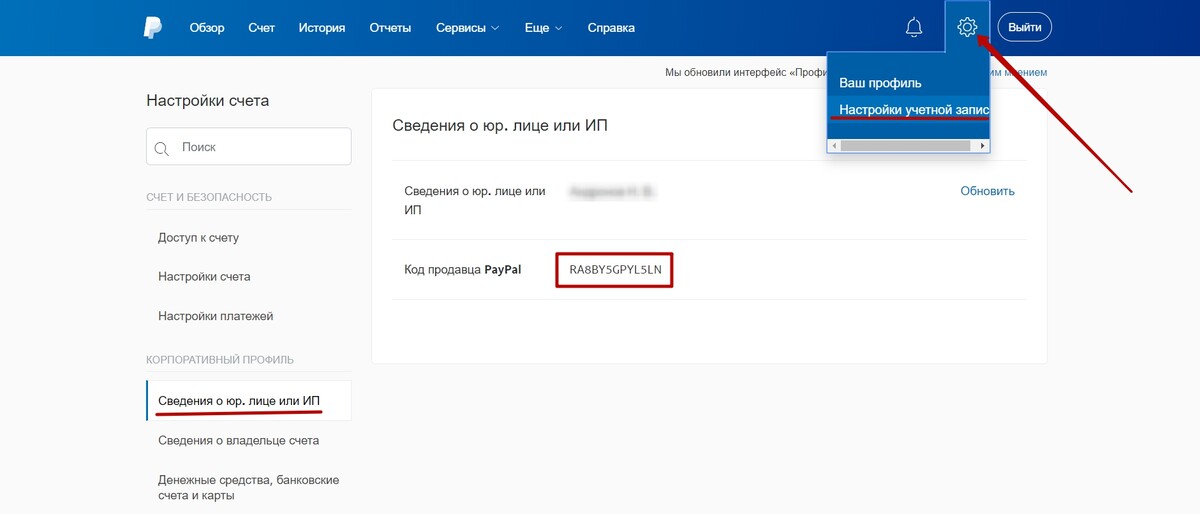The width and height of the screenshot is (1200, 514).
Task: Open the Справка help page
Action: click(611, 28)
